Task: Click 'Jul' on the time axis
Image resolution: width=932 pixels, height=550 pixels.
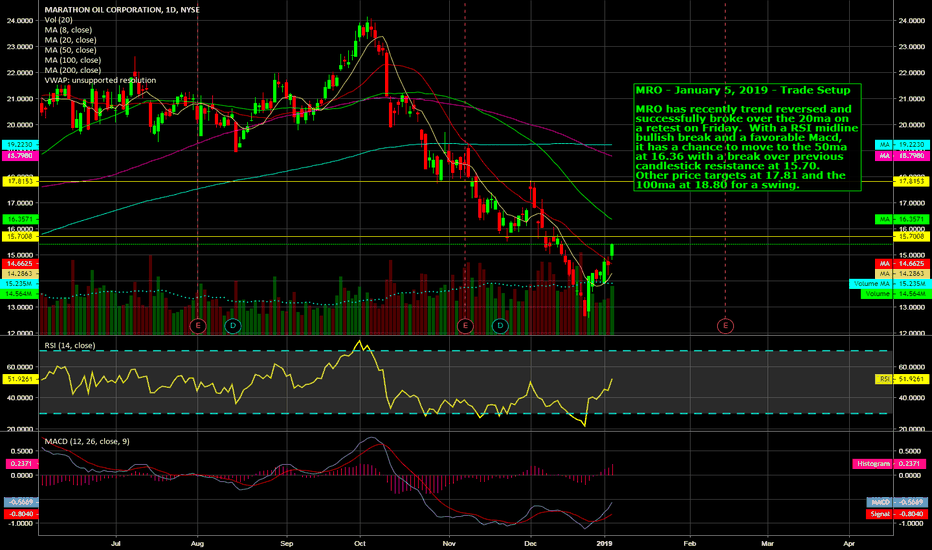Action: (116, 543)
